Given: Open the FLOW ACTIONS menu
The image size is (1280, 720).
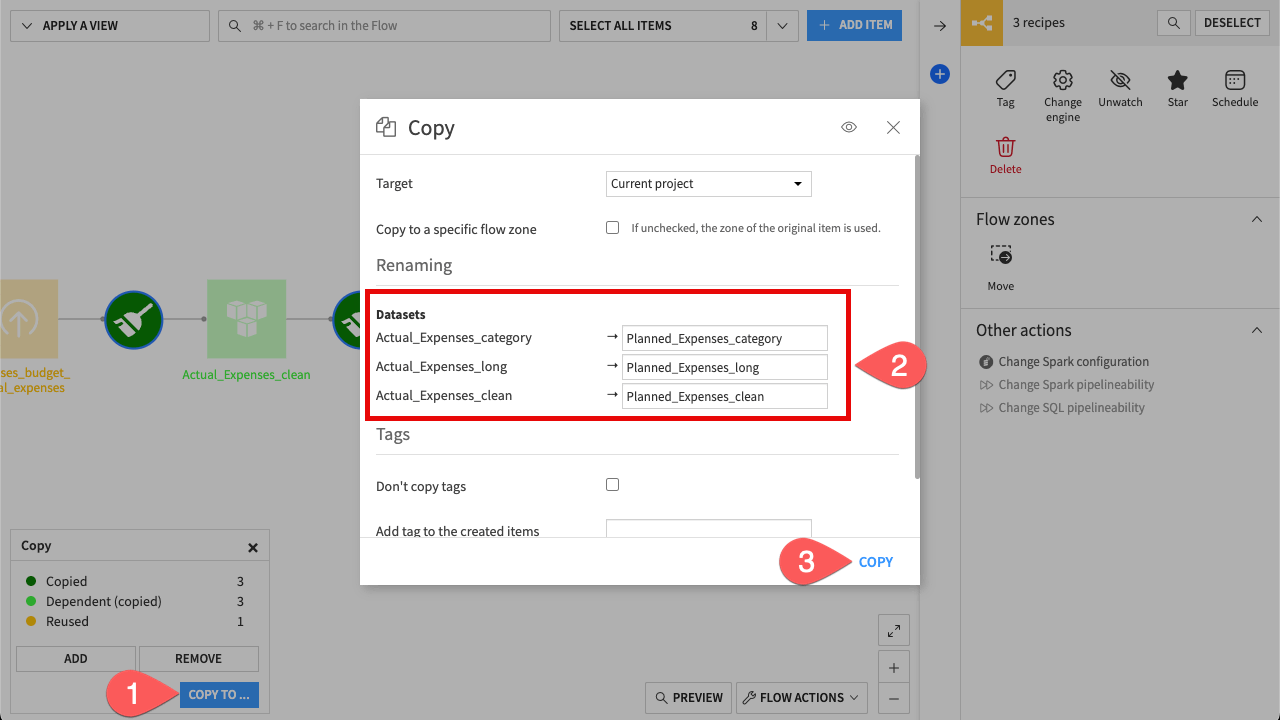Looking at the screenshot, I should 801,697.
